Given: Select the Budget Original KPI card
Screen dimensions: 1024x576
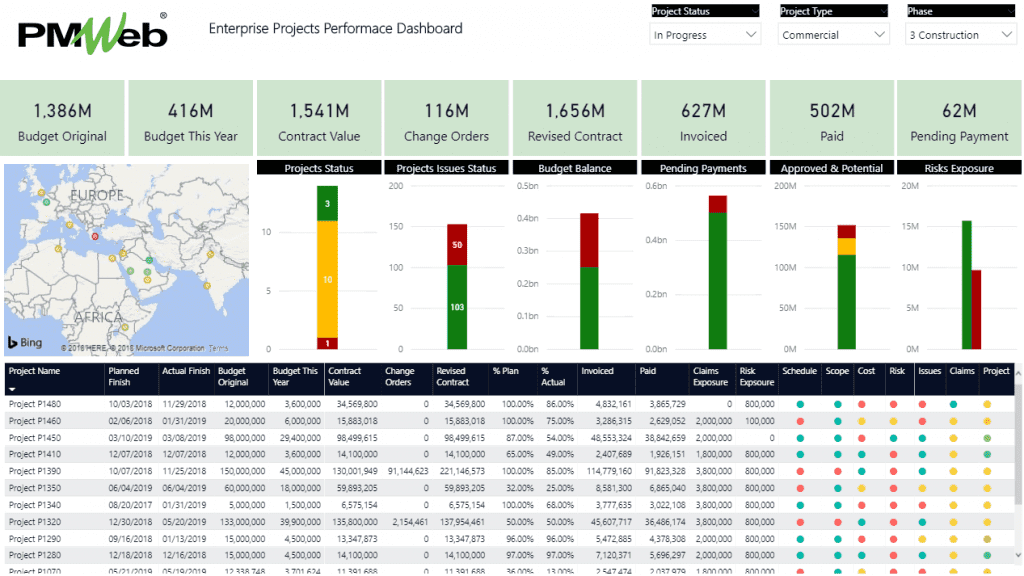Looking at the screenshot, I should pyautogui.click(x=63, y=119).
